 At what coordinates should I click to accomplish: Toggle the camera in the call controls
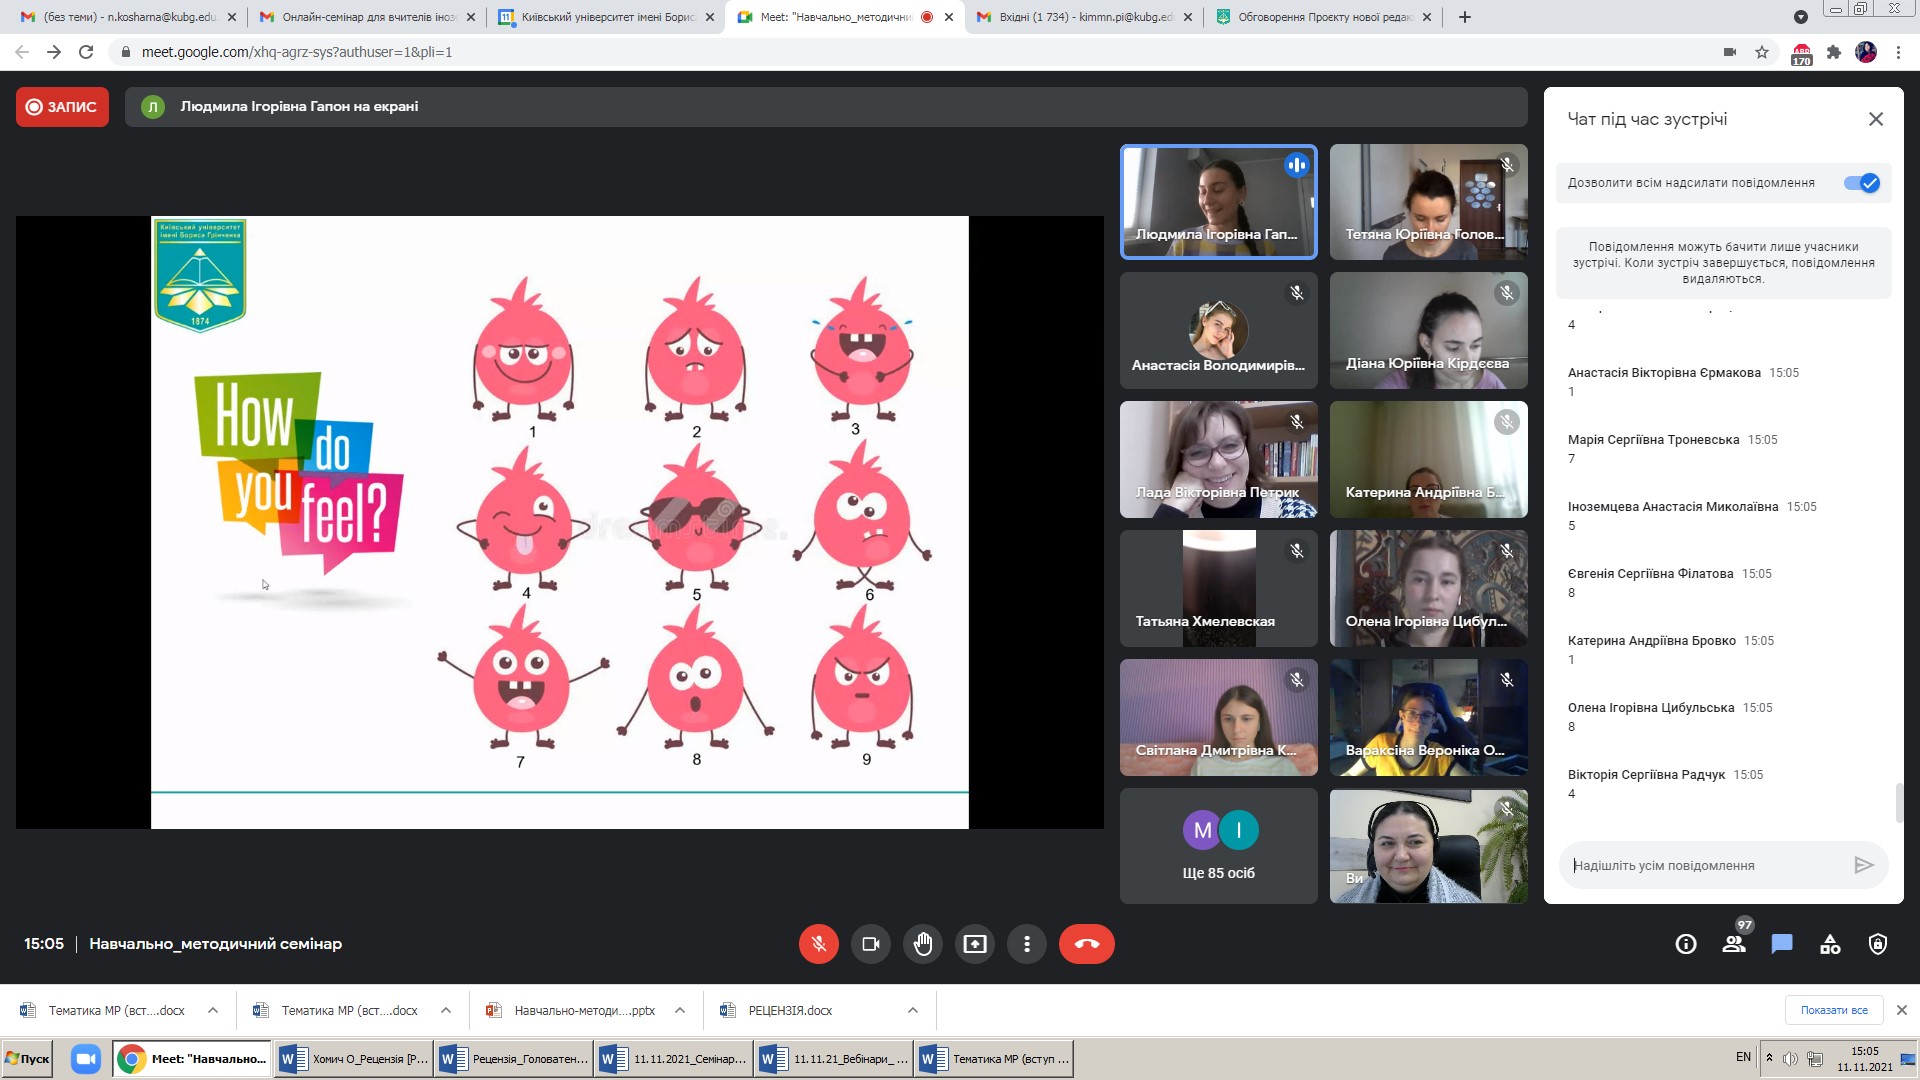(870, 944)
